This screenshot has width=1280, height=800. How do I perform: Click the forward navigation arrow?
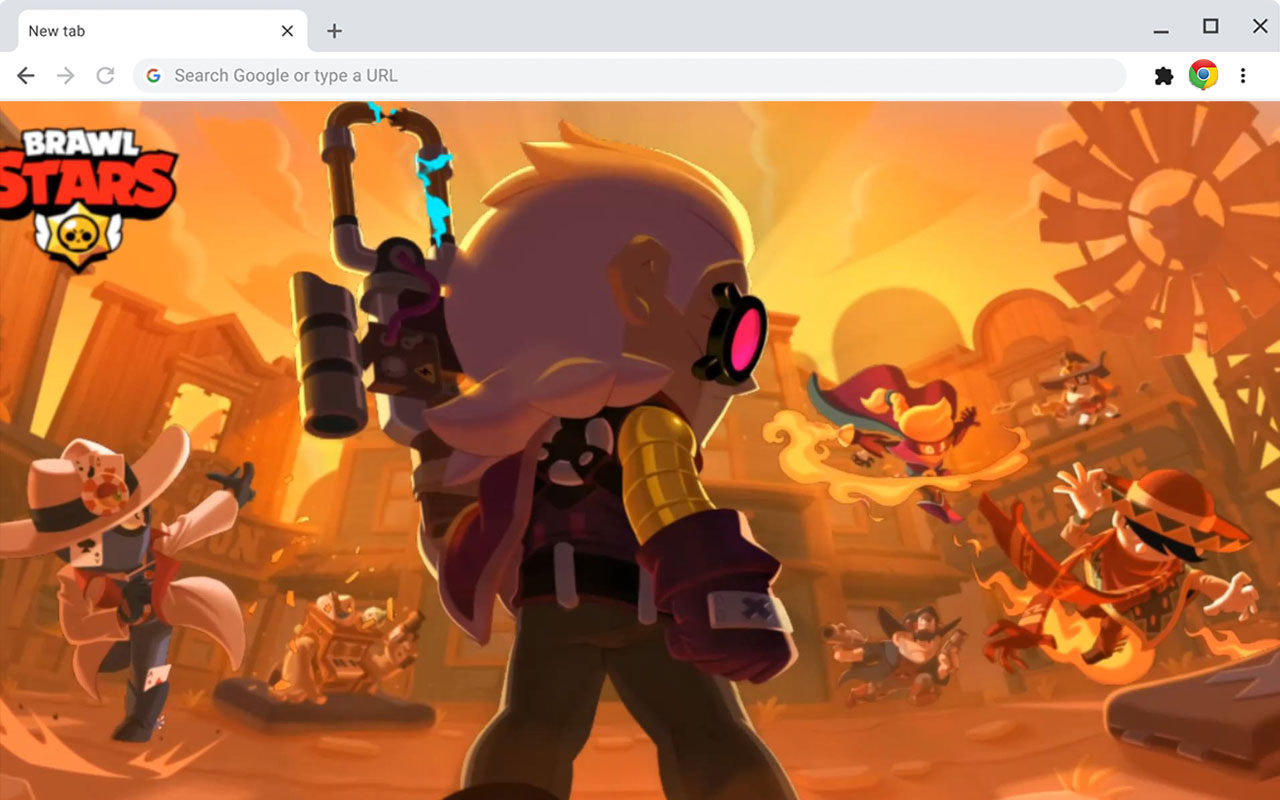pyautogui.click(x=65, y=75)
